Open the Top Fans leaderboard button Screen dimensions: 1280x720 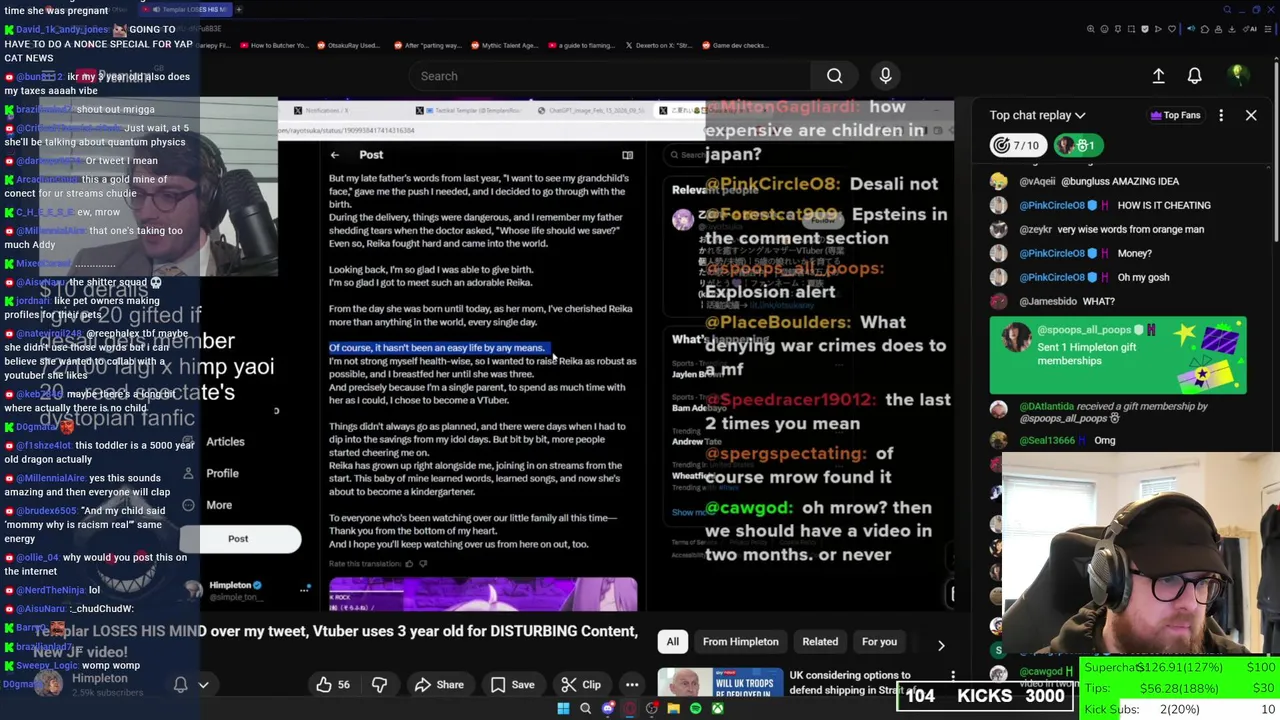tap(1175, 115)
